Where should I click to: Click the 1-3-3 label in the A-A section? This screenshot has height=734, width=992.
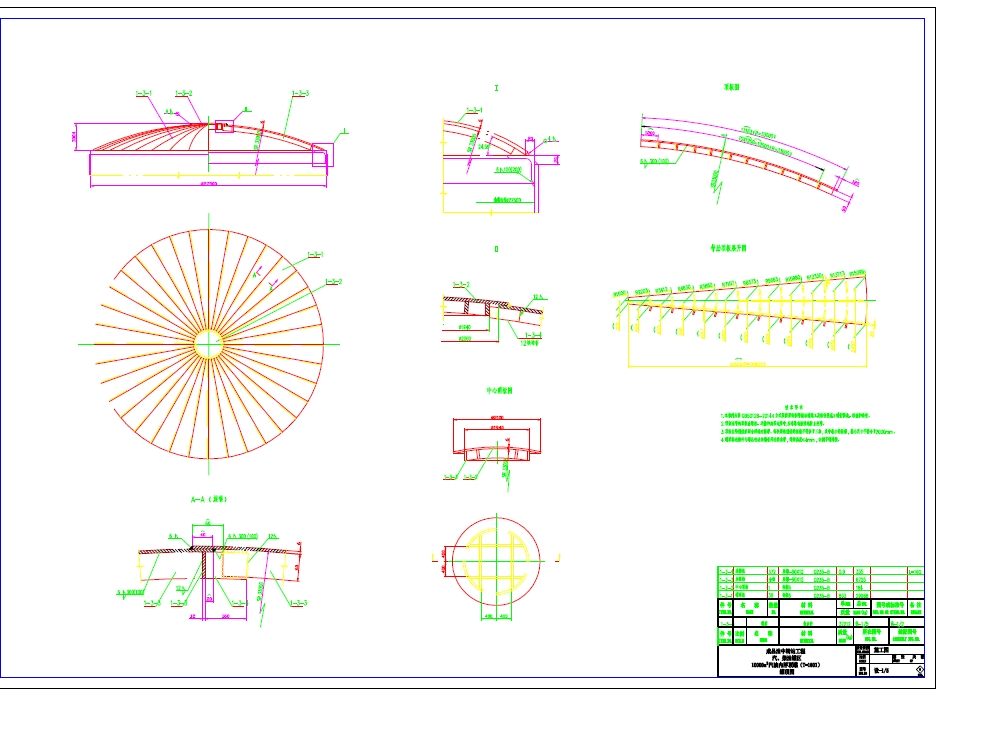299,603
